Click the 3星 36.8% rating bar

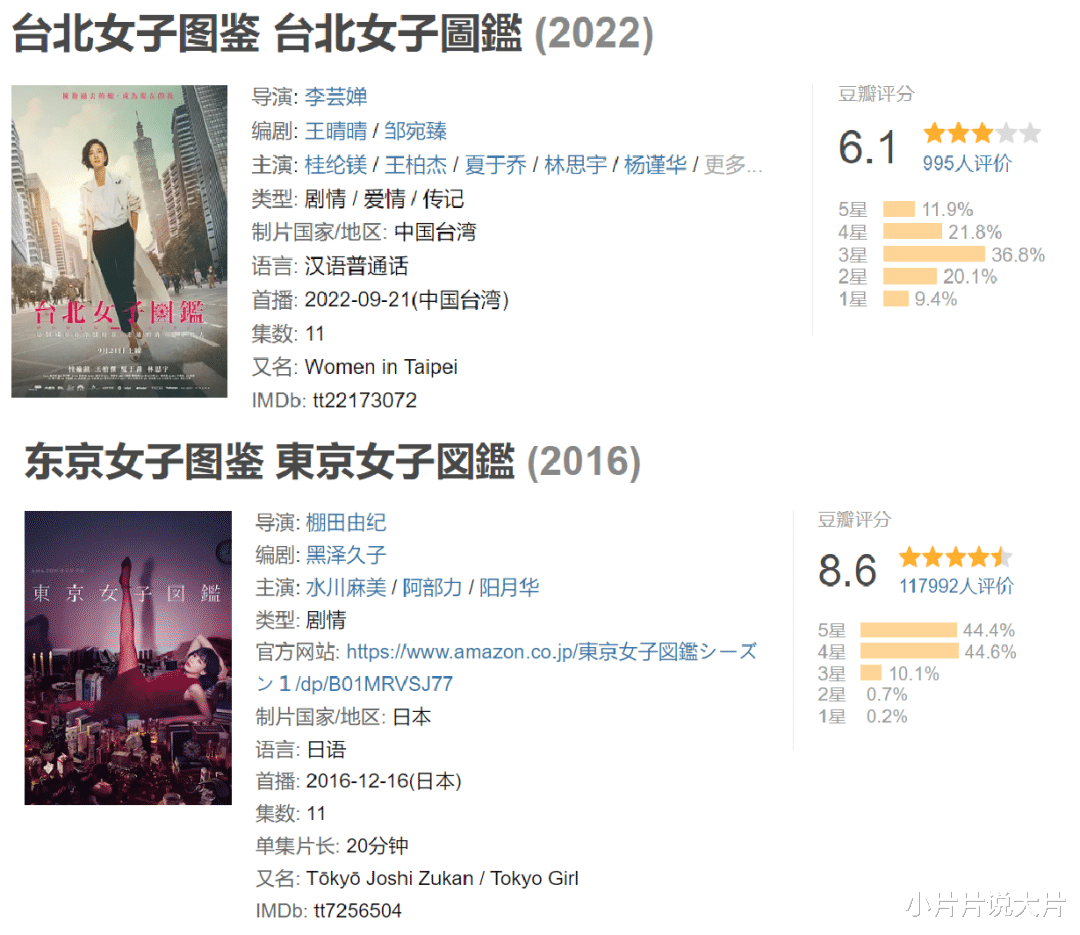(x=933, y=254)
